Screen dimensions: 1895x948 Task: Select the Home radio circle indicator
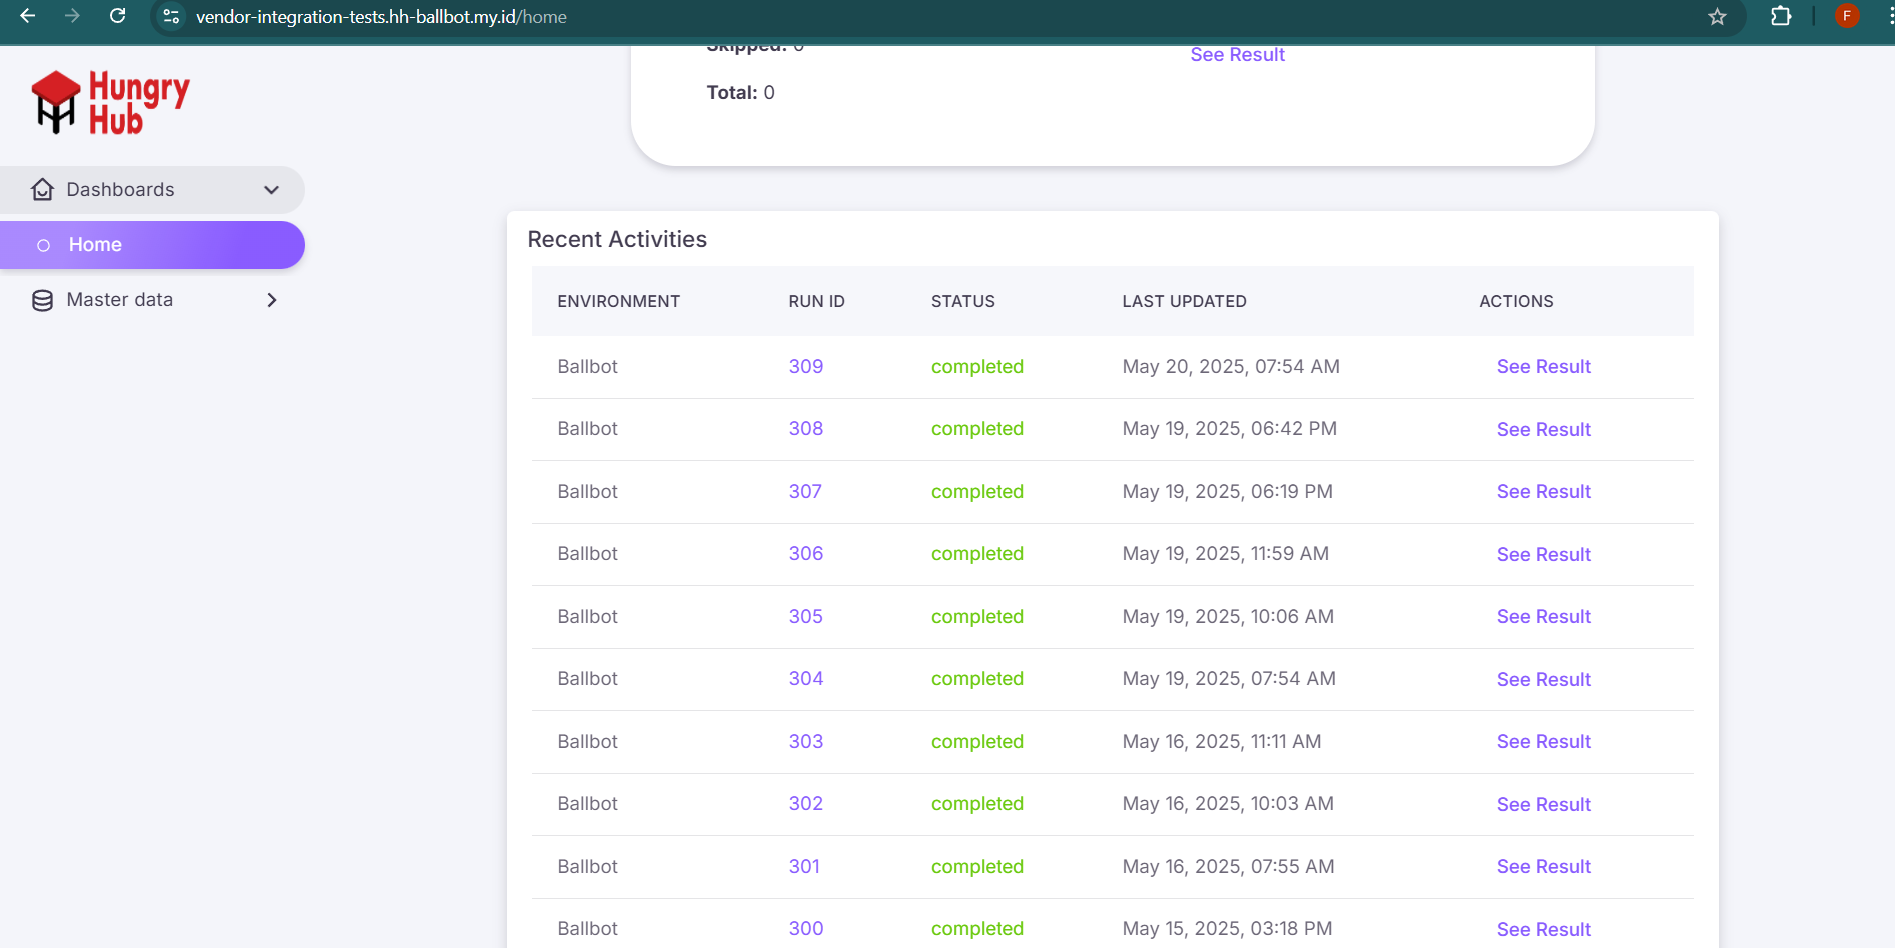pyautogui.click(x=43, y=245)
